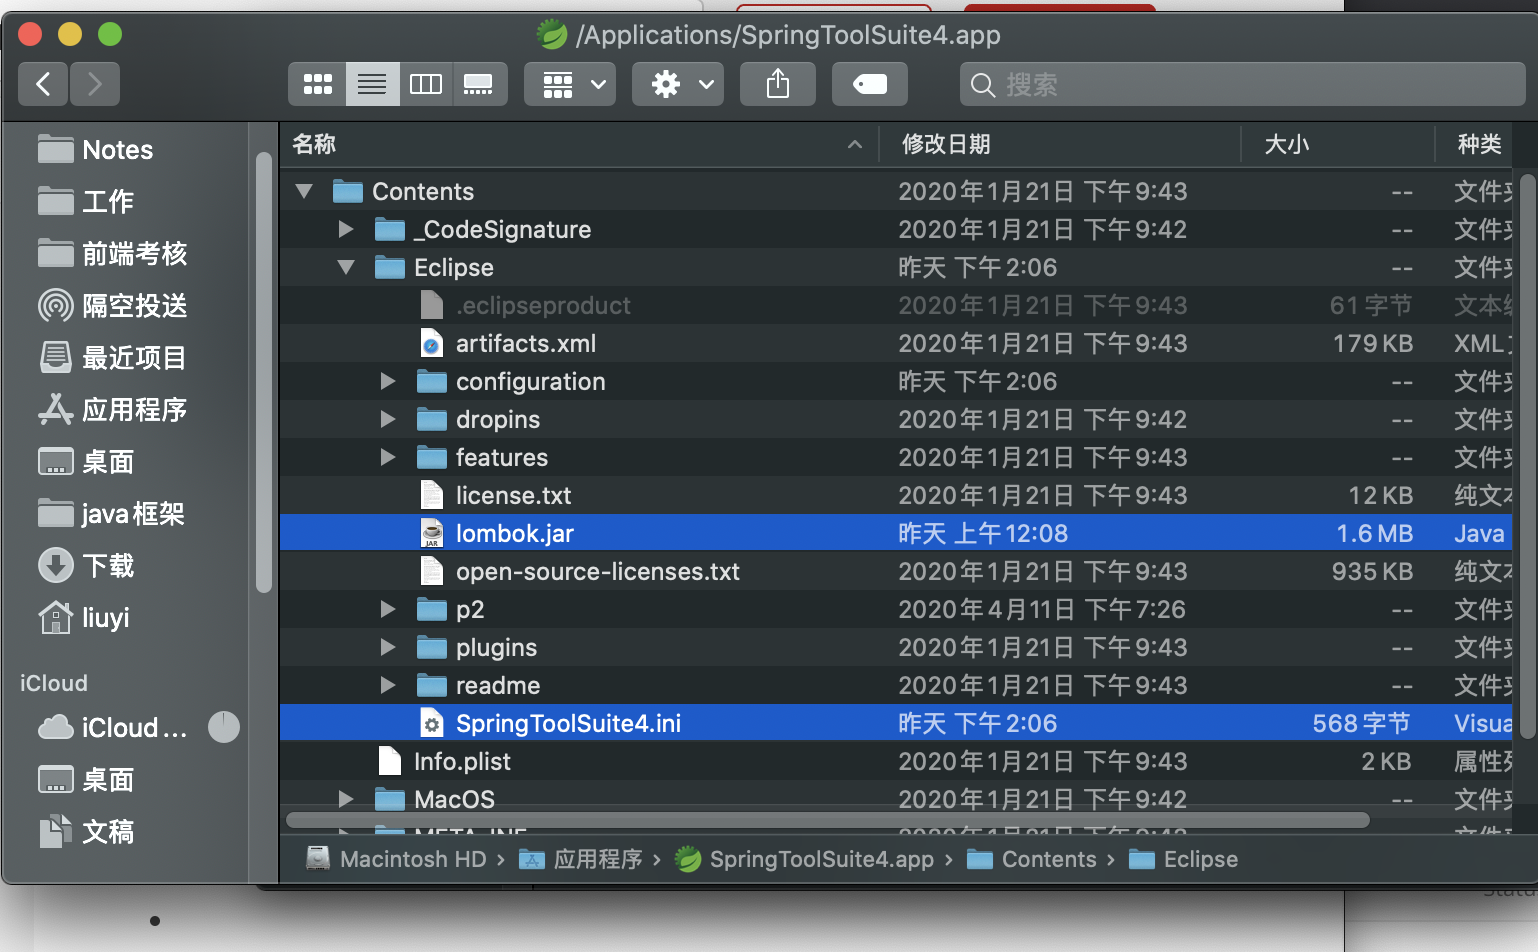Viewport: 1538px width, 952px height.
Task: Go back with the left chevron button
Action: [x=43, y=84]
